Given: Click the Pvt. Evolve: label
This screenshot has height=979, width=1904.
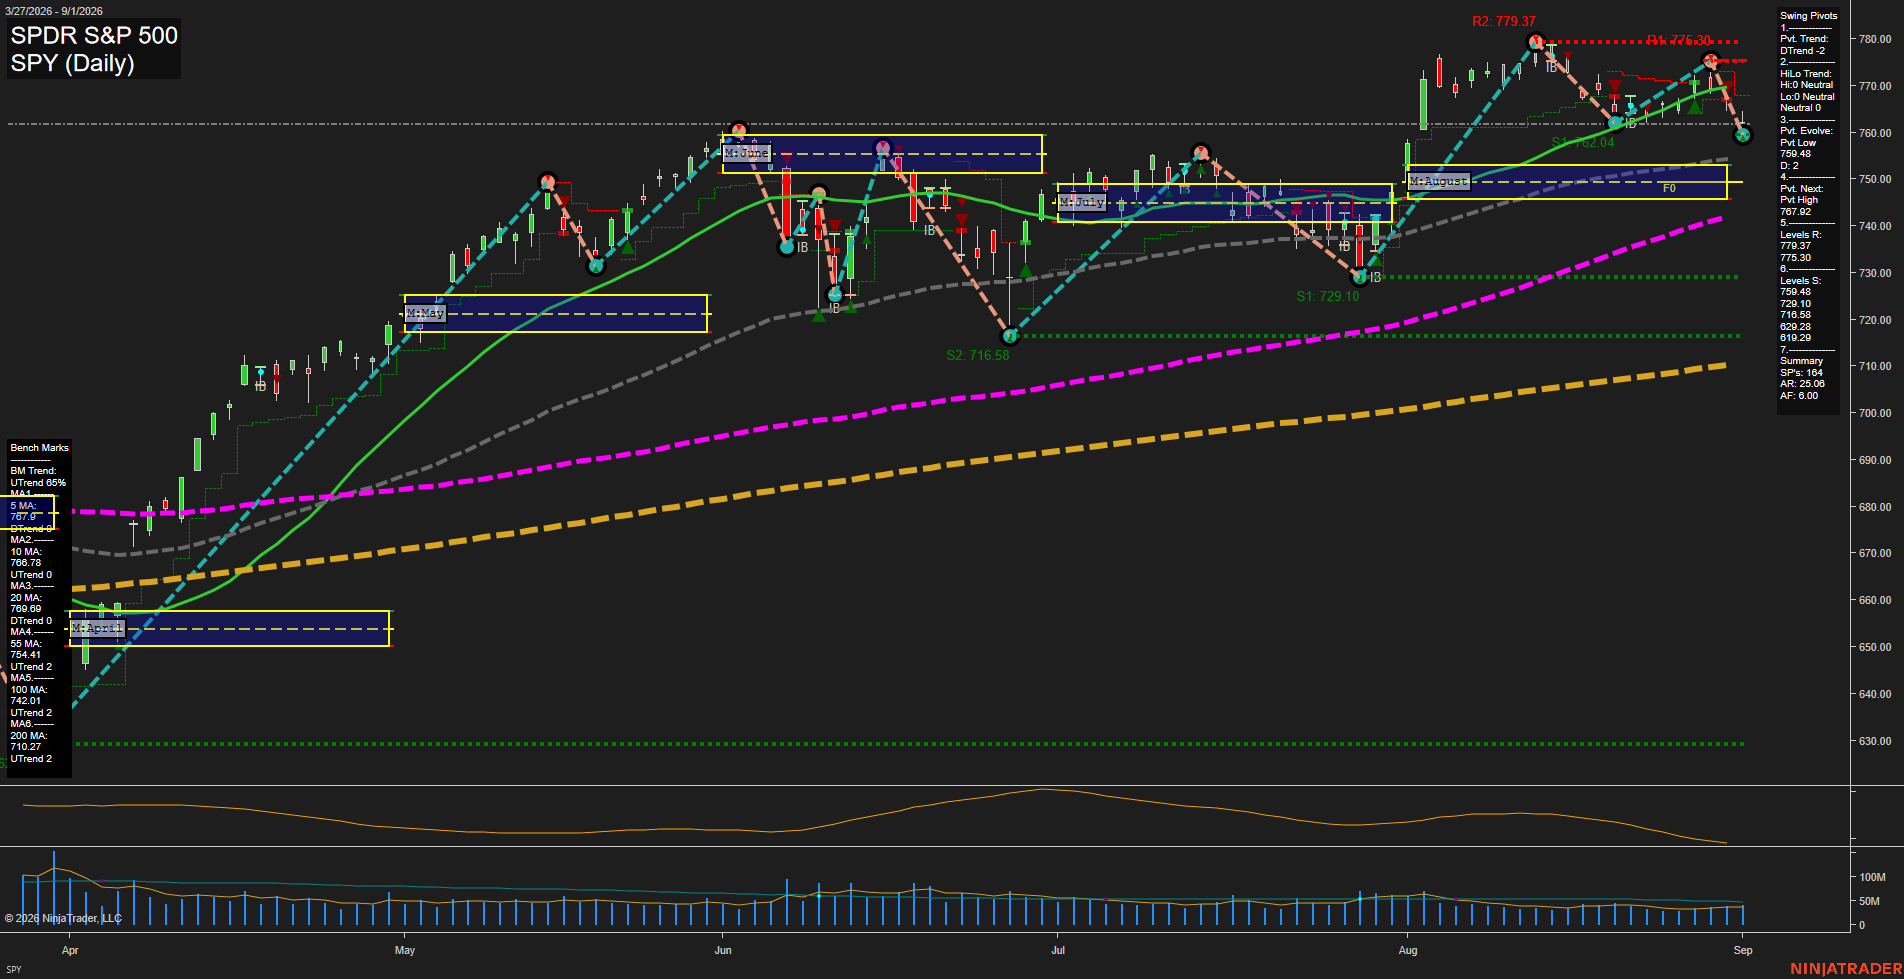Looking at the screenshot, I should (1806, 131).
